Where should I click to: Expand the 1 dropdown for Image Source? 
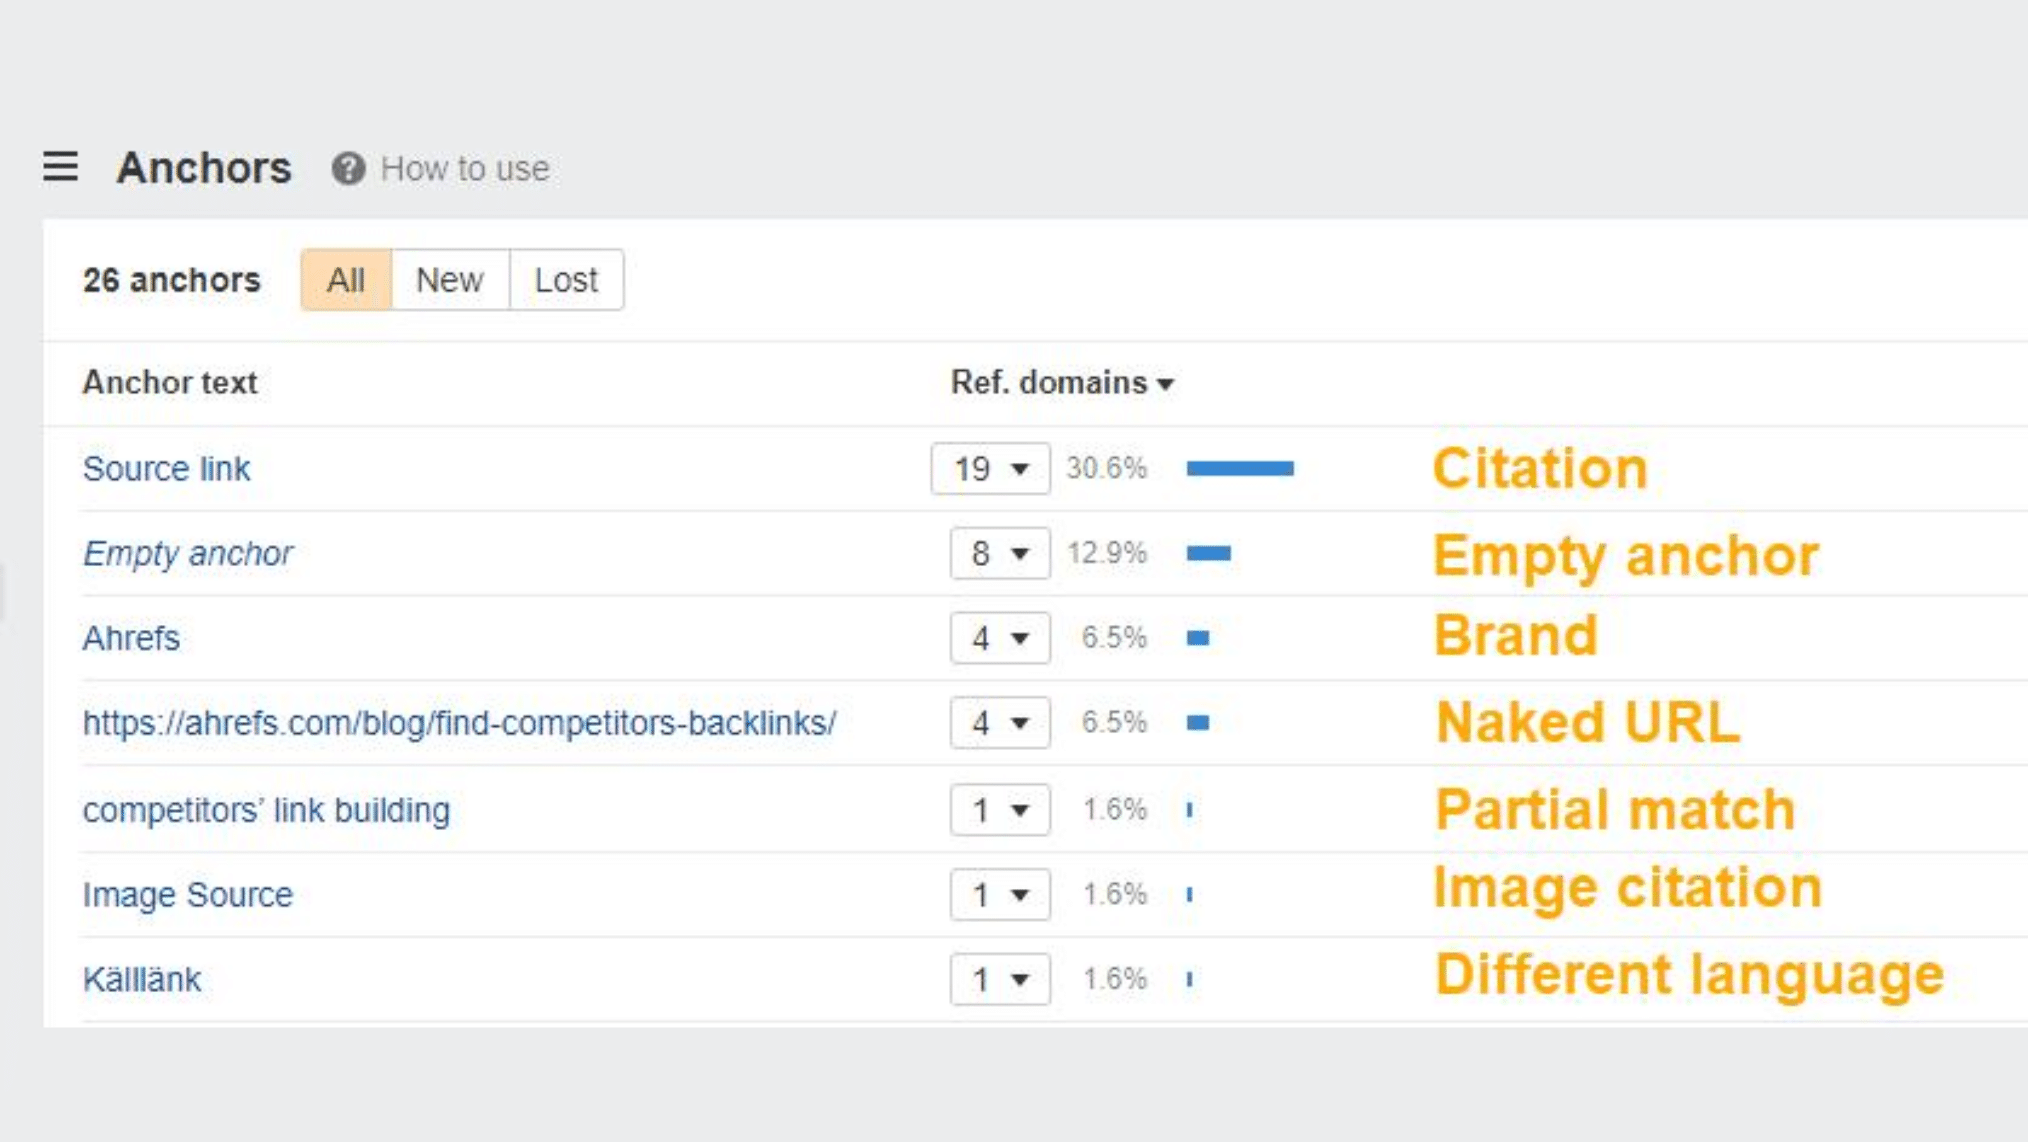point(1000,894)
